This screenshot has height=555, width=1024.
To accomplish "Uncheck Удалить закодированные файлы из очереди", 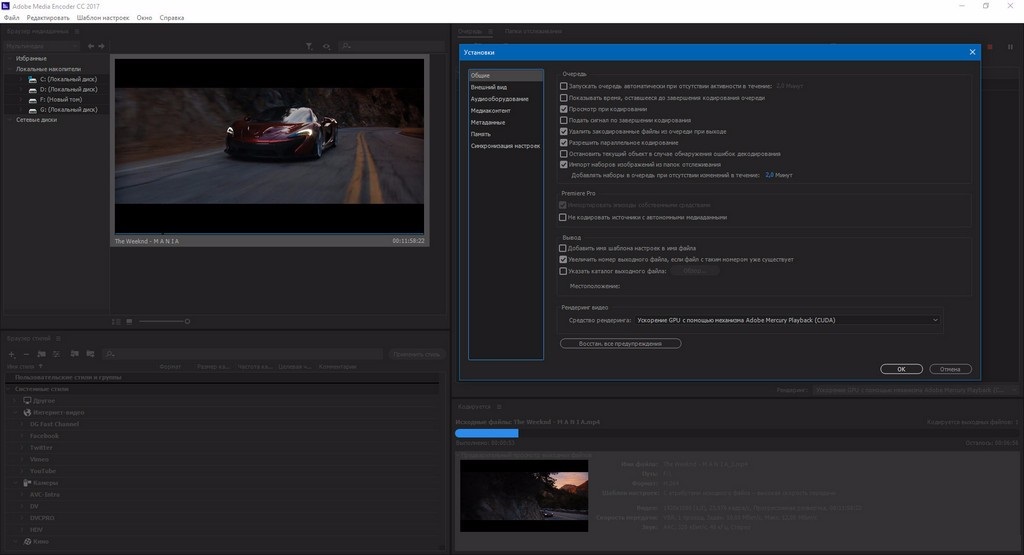I will [x=564, y=131].
